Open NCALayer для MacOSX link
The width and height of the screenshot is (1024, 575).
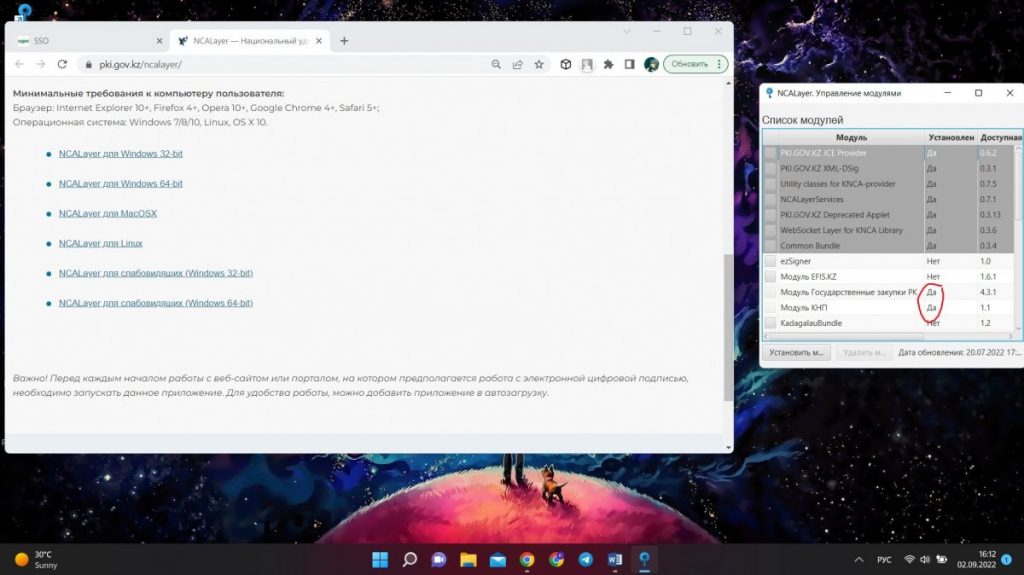pos(108,213)
